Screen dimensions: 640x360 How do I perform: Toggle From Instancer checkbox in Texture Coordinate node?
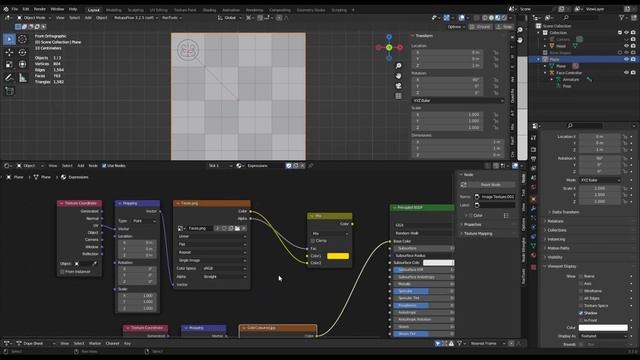point(62,271)
